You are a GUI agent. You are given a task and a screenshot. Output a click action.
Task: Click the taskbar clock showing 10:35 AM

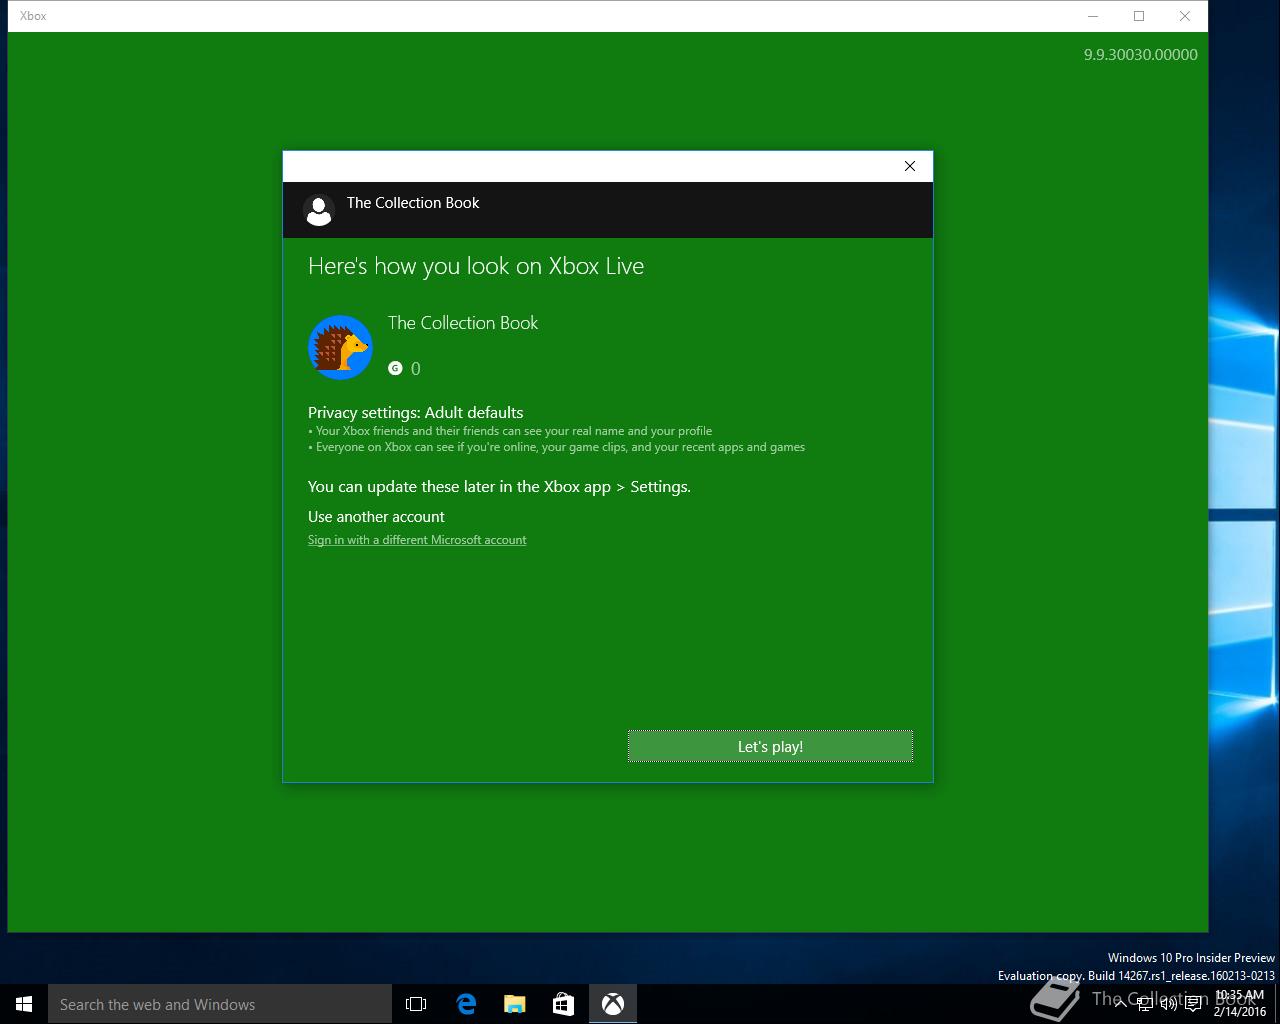pyautogui.click(x=1240, y=1004)
